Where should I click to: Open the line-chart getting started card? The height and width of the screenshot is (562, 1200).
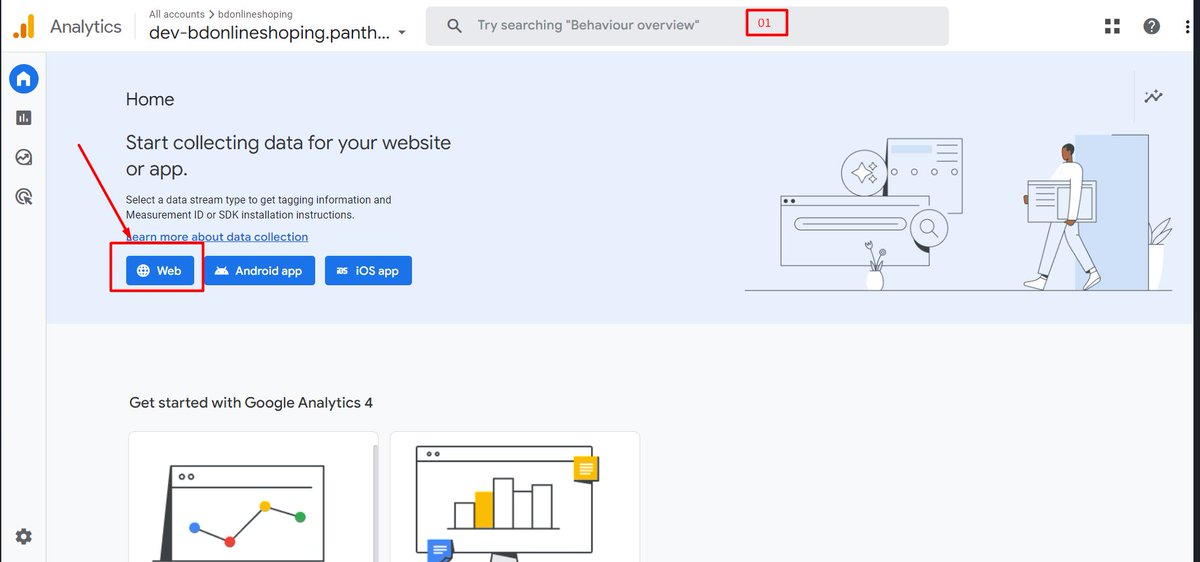pos(253,497)
